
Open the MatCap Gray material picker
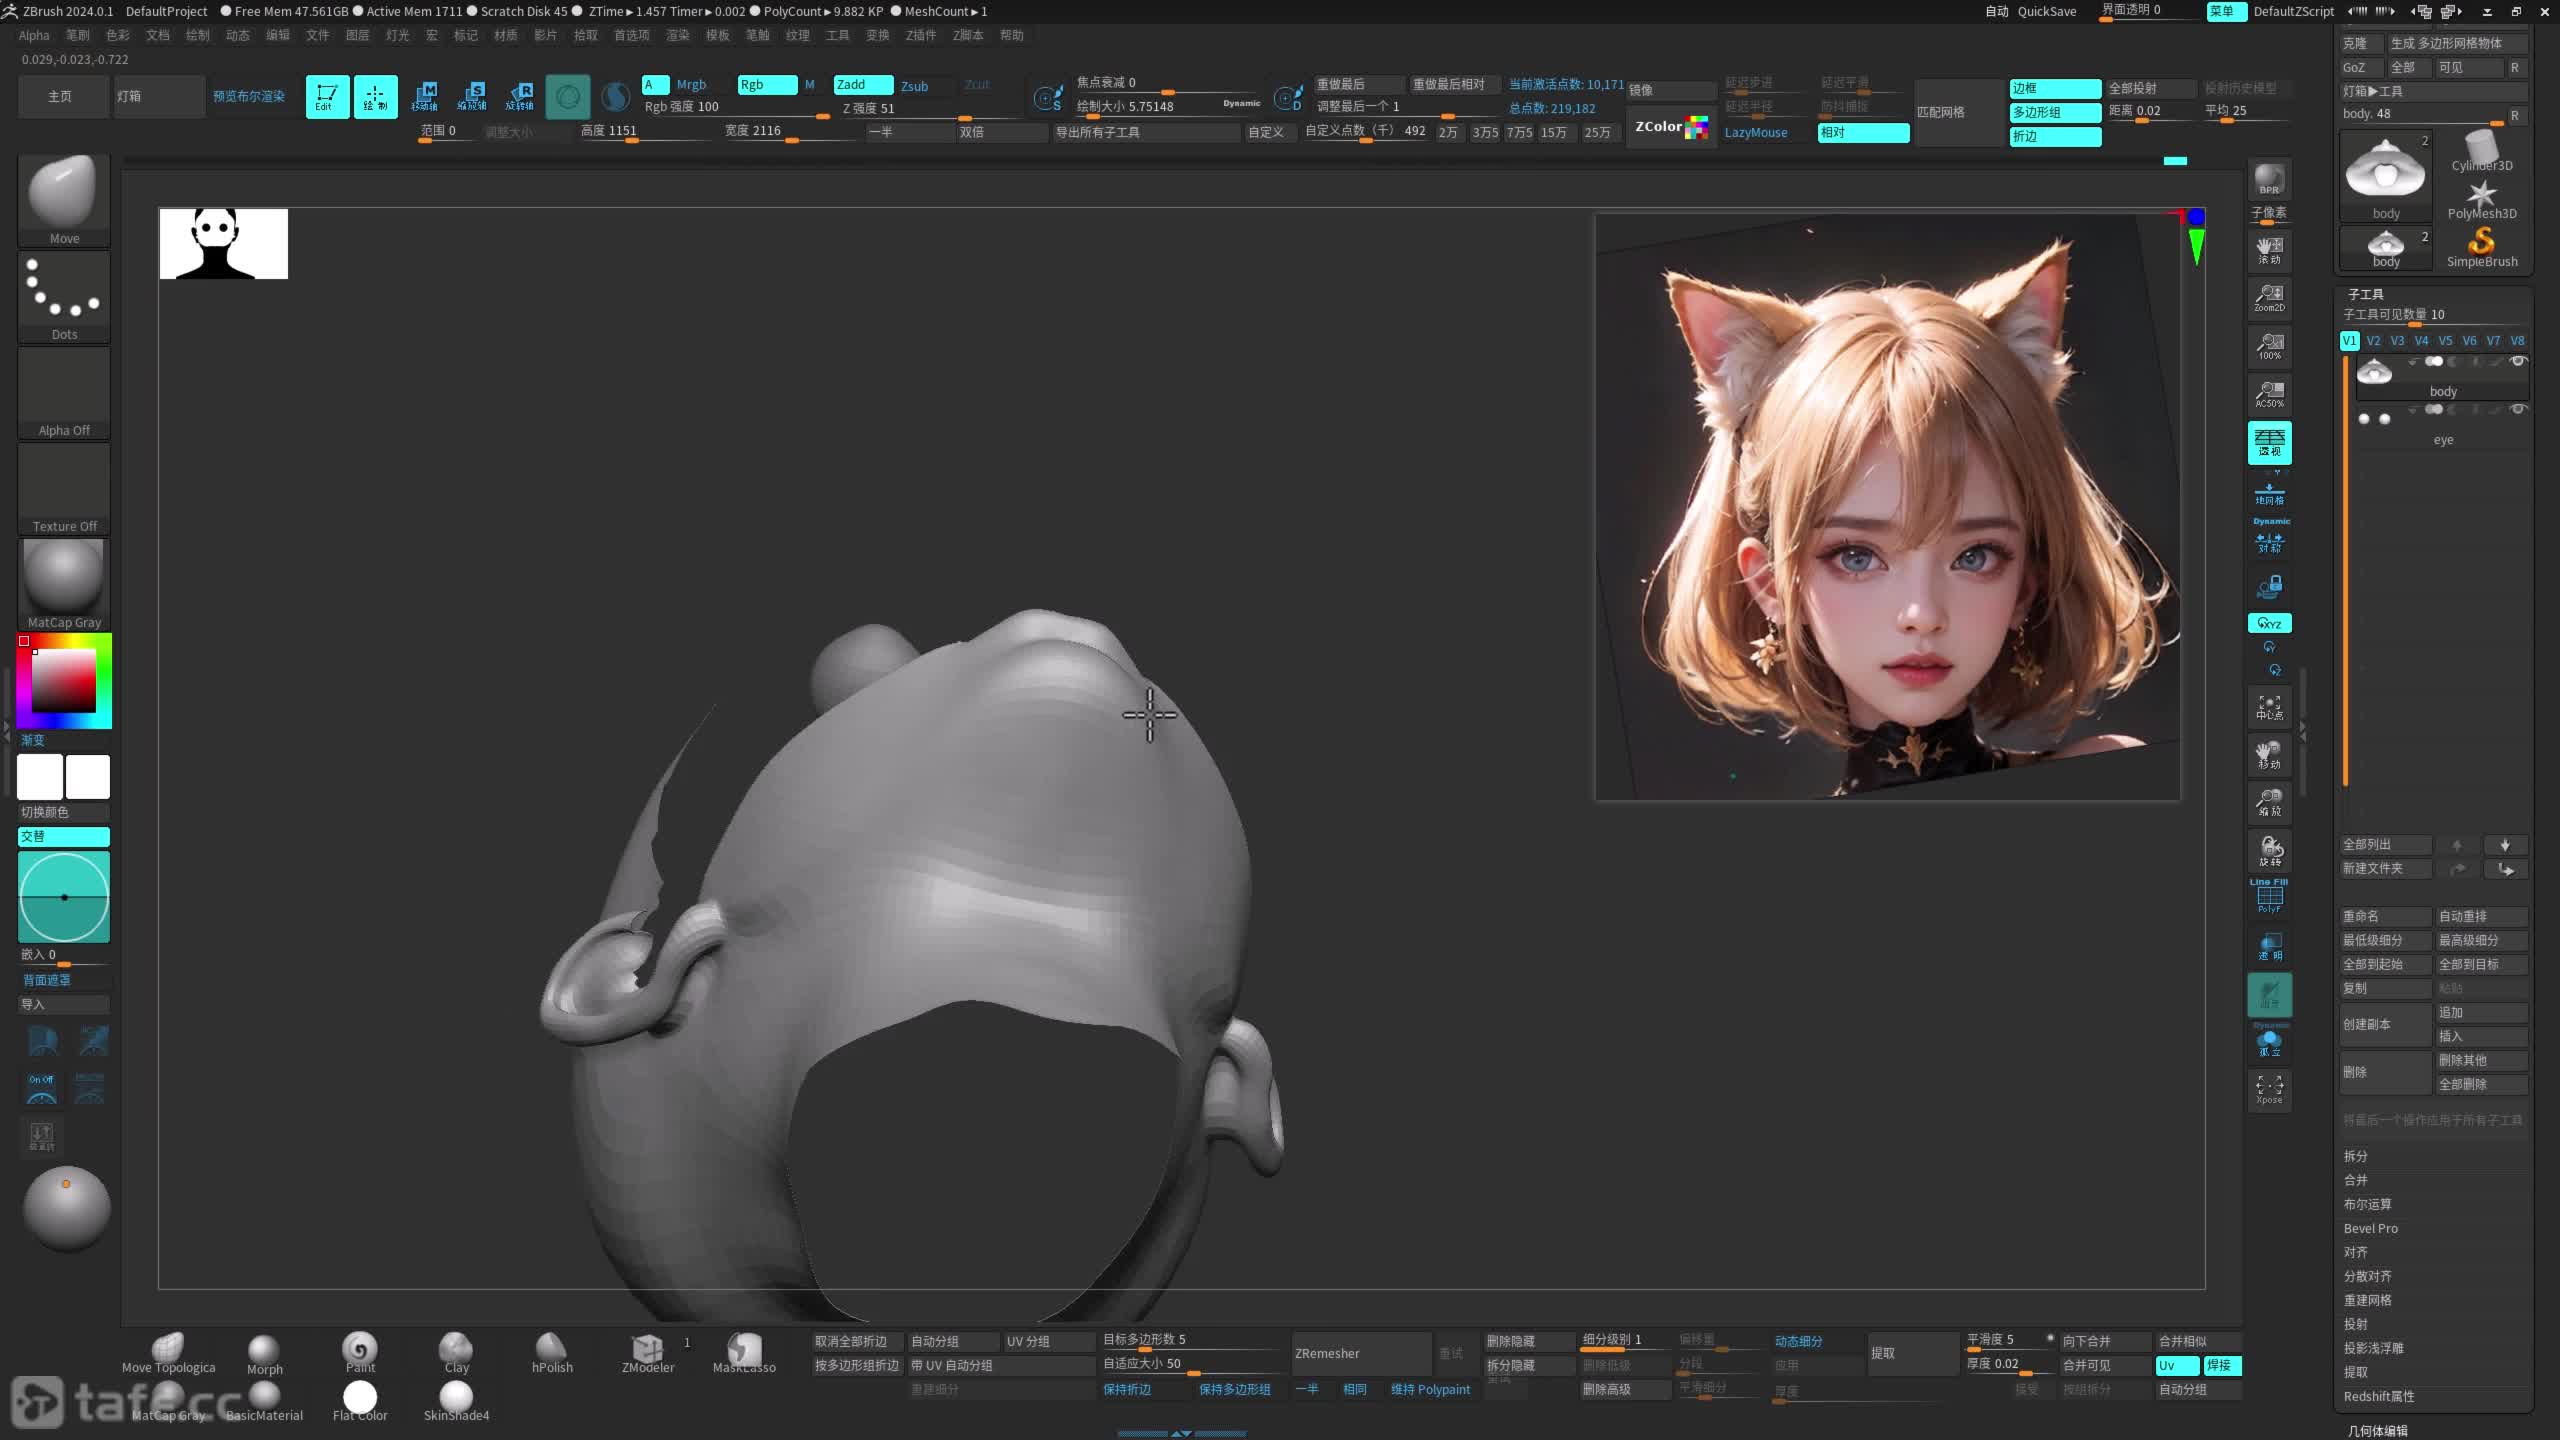coord(64,584)
